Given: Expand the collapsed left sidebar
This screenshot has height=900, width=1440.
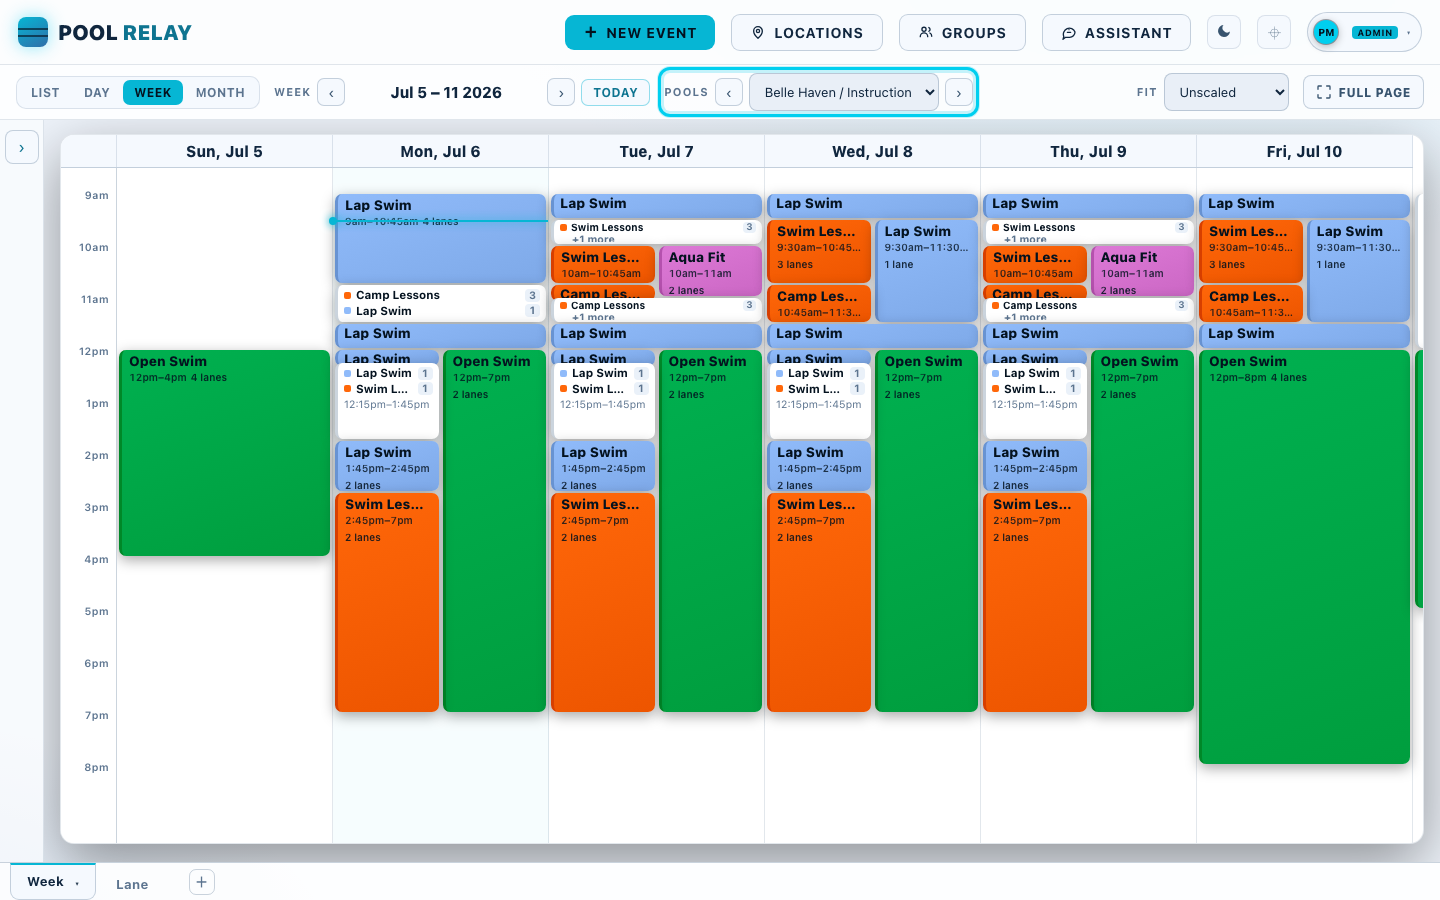Looking at the screenshot, I should tap(22, 147).
